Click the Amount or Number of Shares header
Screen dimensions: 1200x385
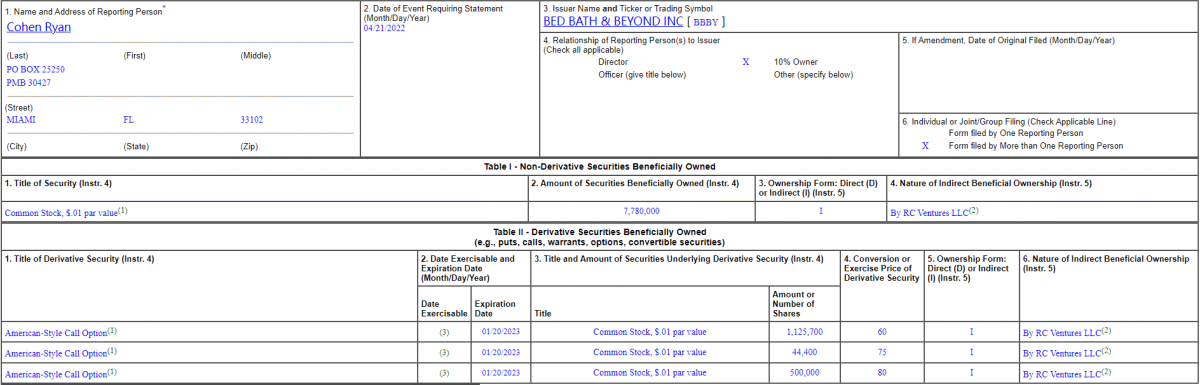pos(795,304)
